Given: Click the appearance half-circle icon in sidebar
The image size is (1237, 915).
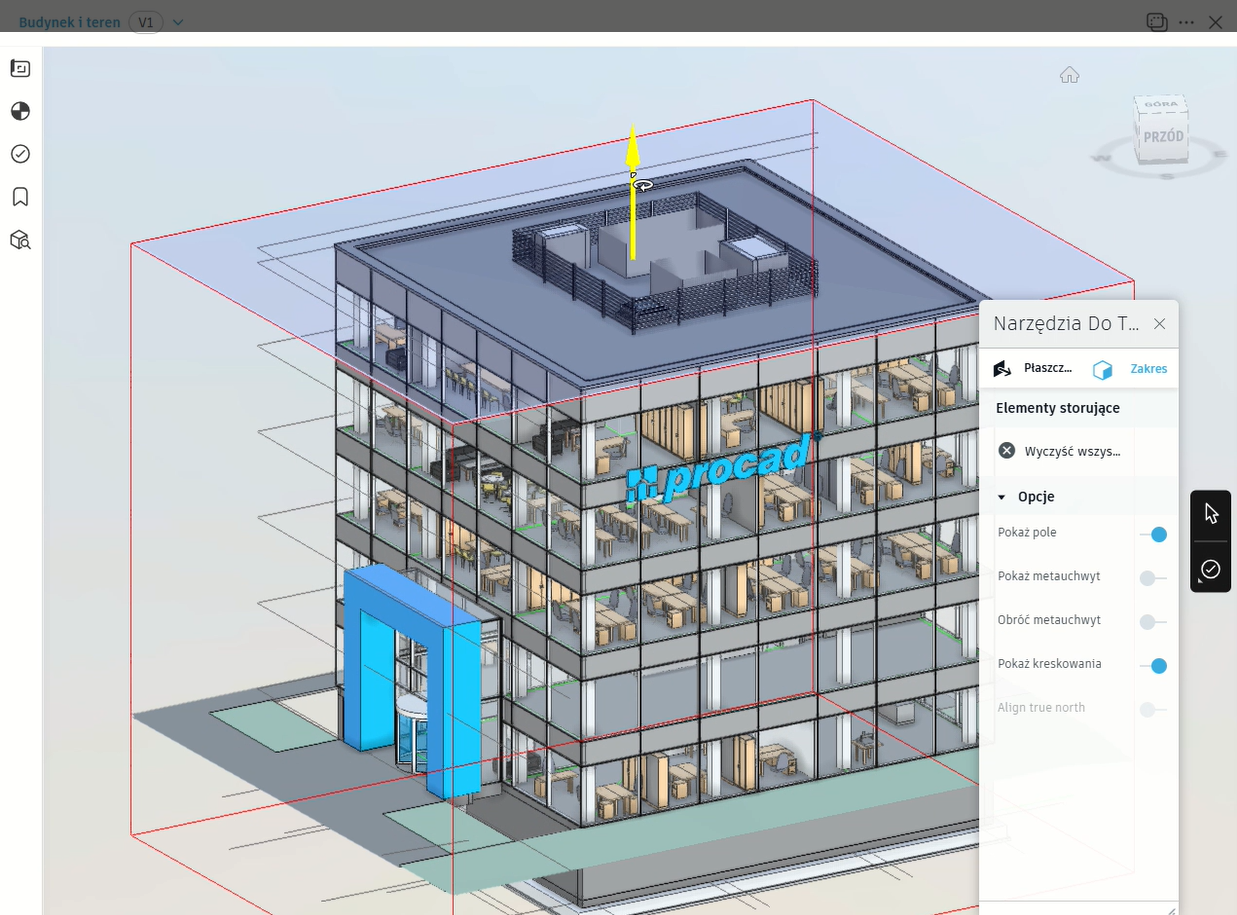Looking at the screenshot, I should 20,111.
